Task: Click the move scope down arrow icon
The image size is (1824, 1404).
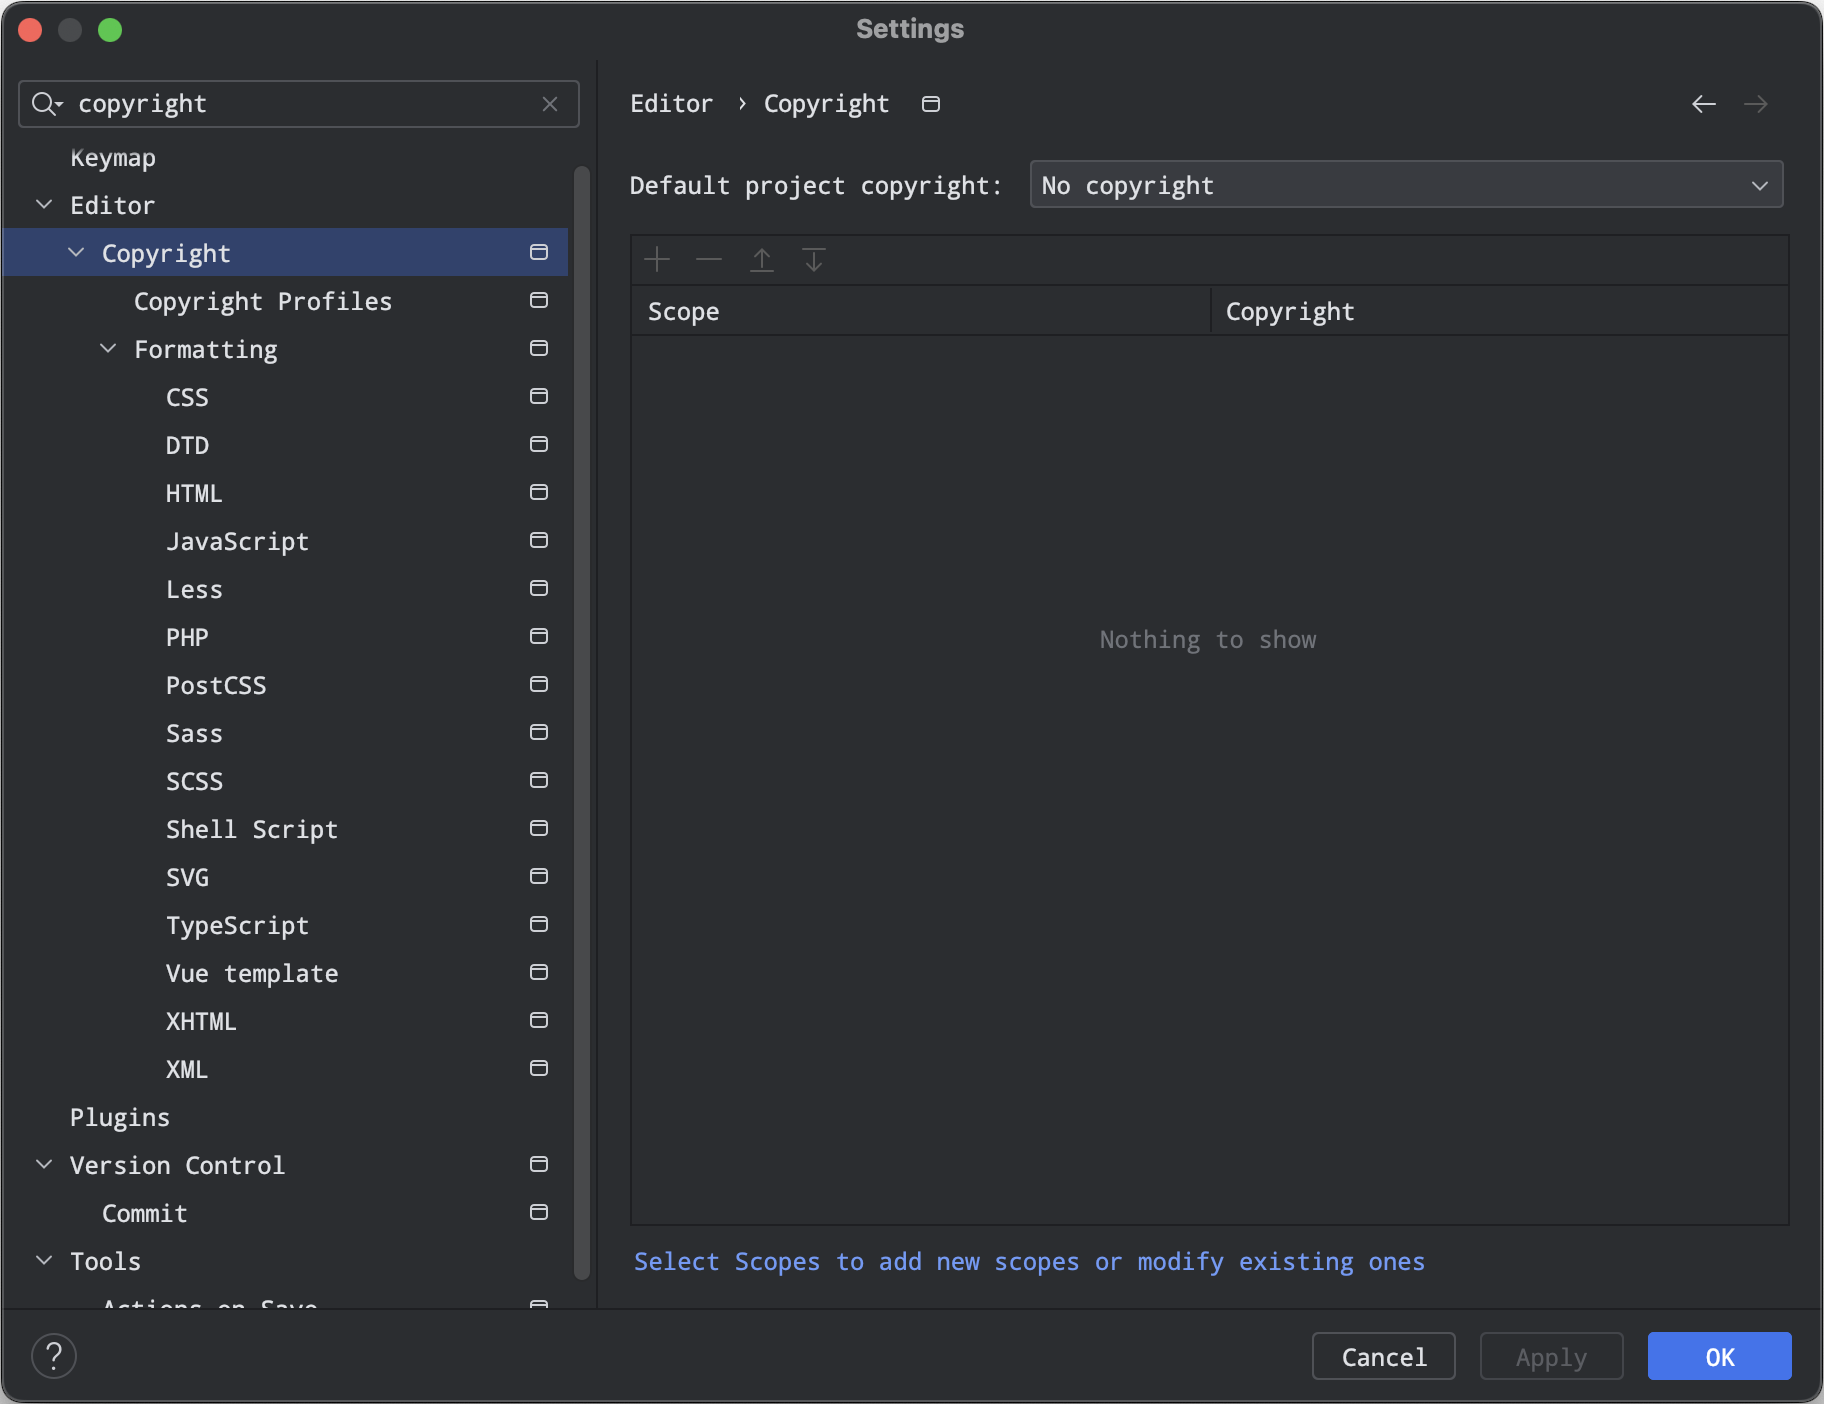Action: pyautogui.click(x=814, y=260)
